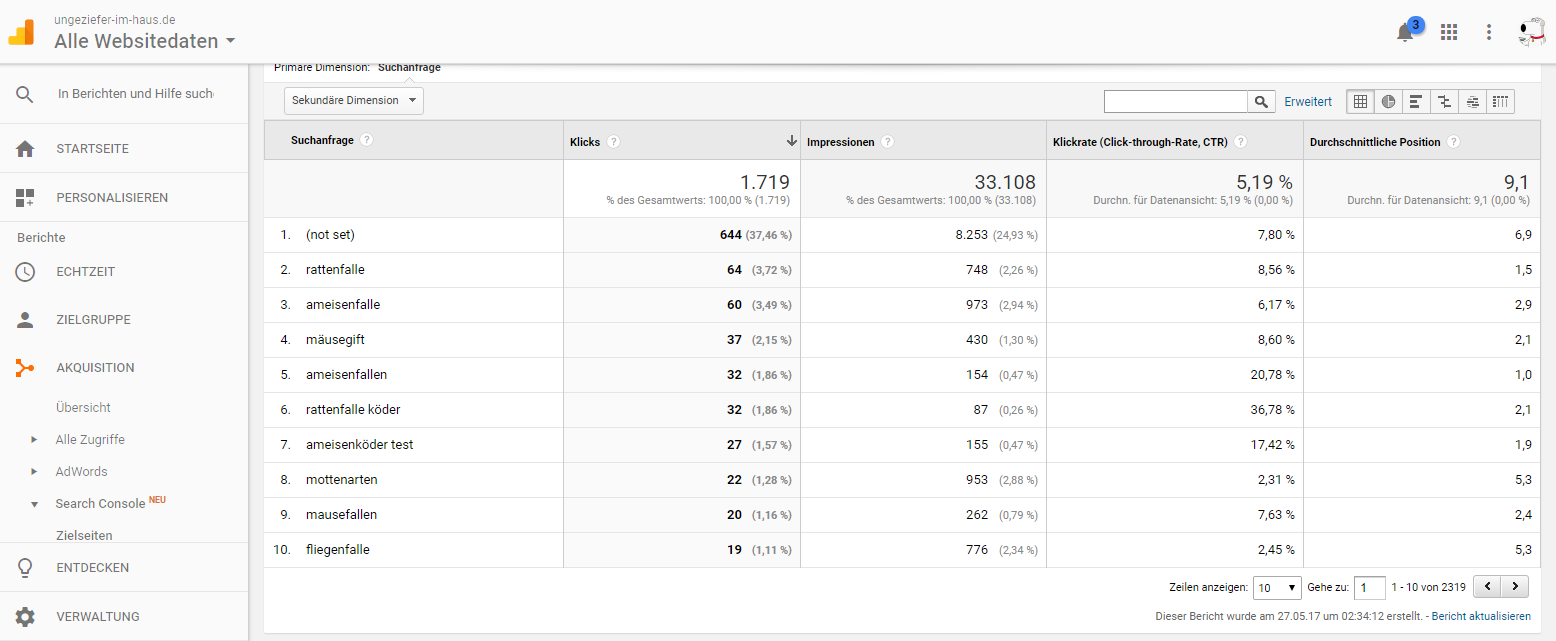Click the table search magnifier button

1261,102
